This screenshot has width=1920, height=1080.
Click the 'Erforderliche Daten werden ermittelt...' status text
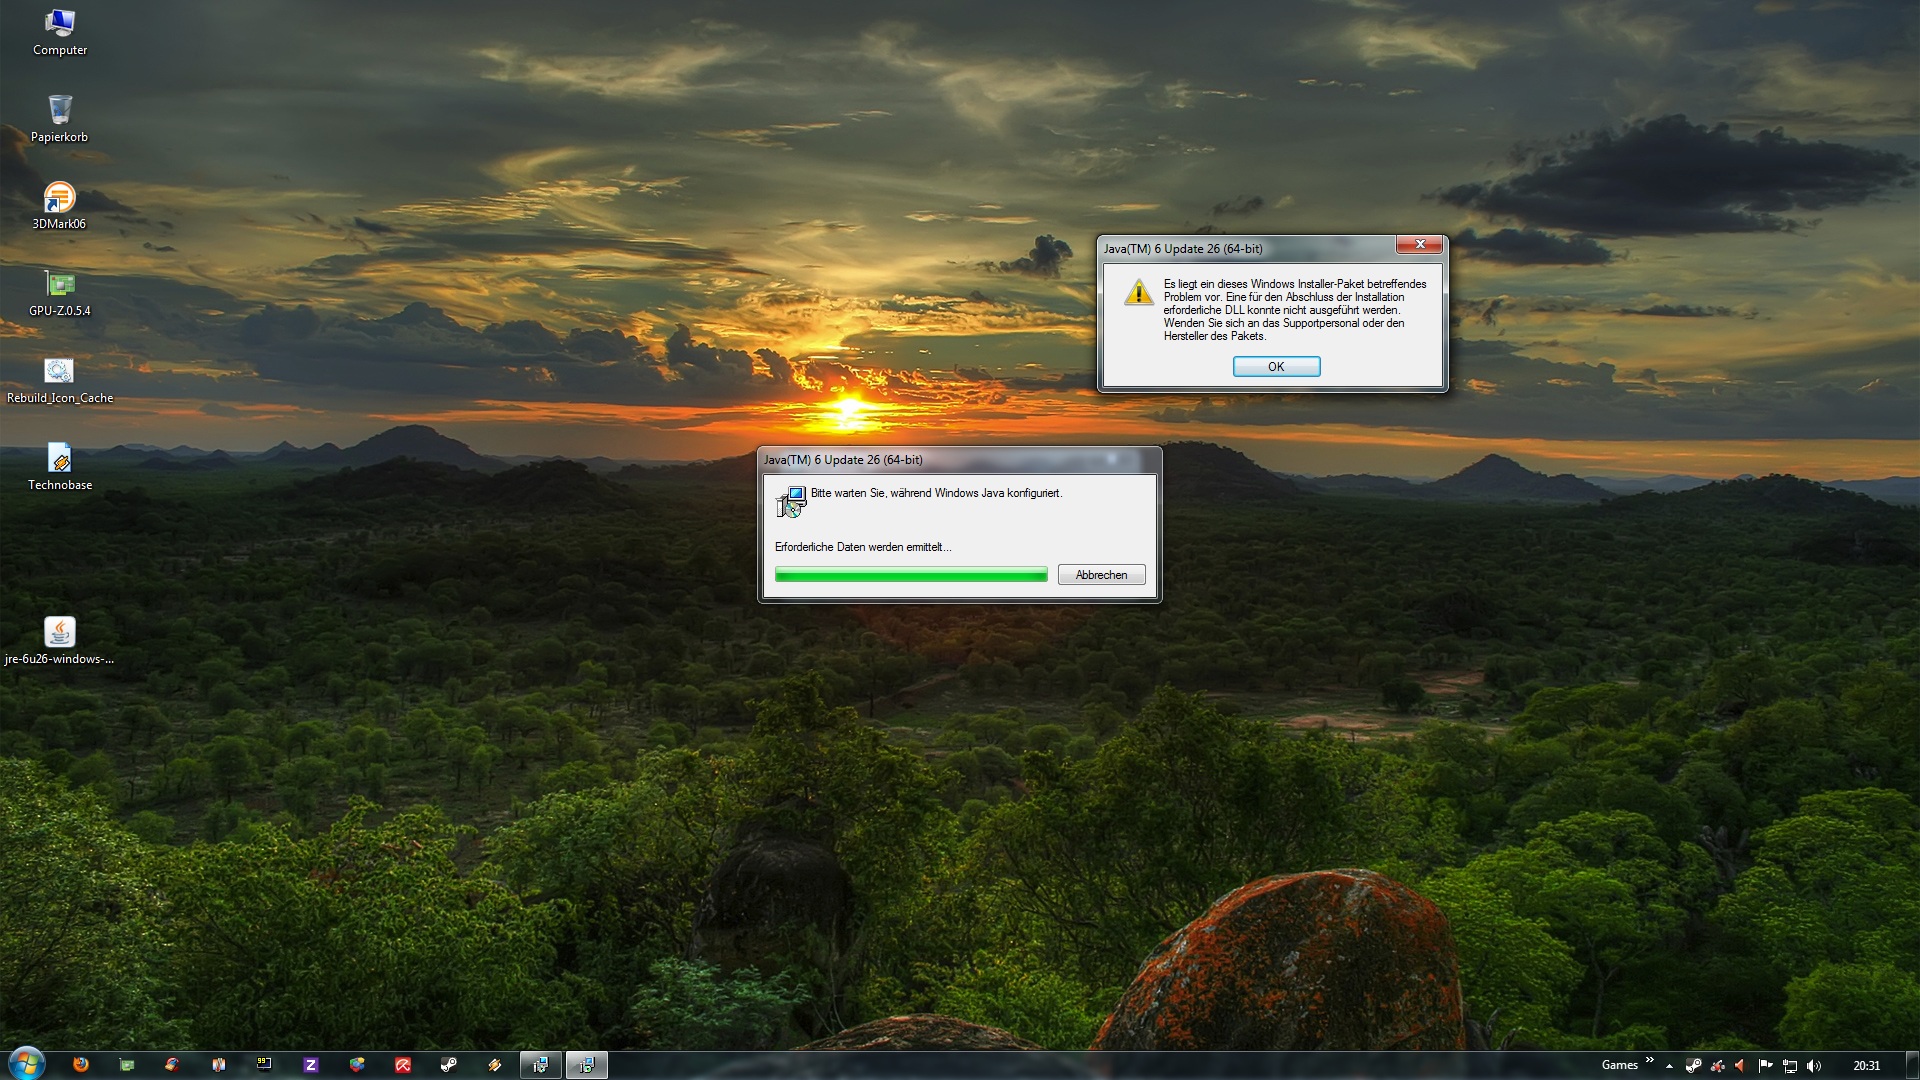coord(863,547)
